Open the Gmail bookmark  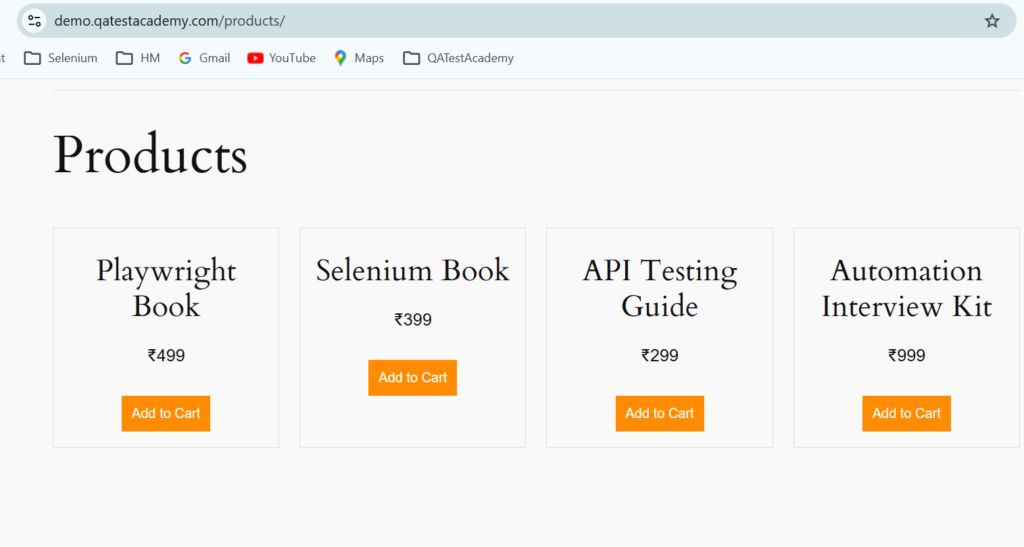click(204, 58)
